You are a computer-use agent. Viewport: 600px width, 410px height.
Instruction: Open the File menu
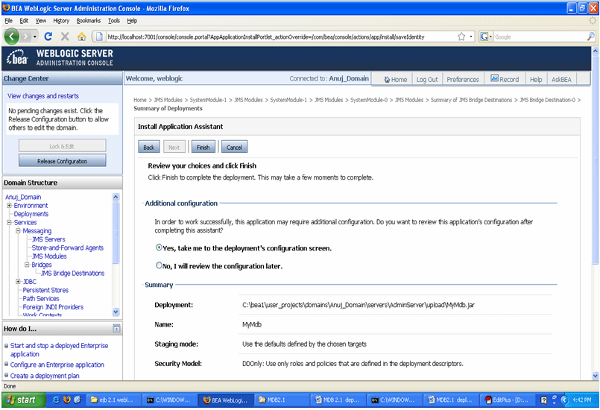pos(8,21)
